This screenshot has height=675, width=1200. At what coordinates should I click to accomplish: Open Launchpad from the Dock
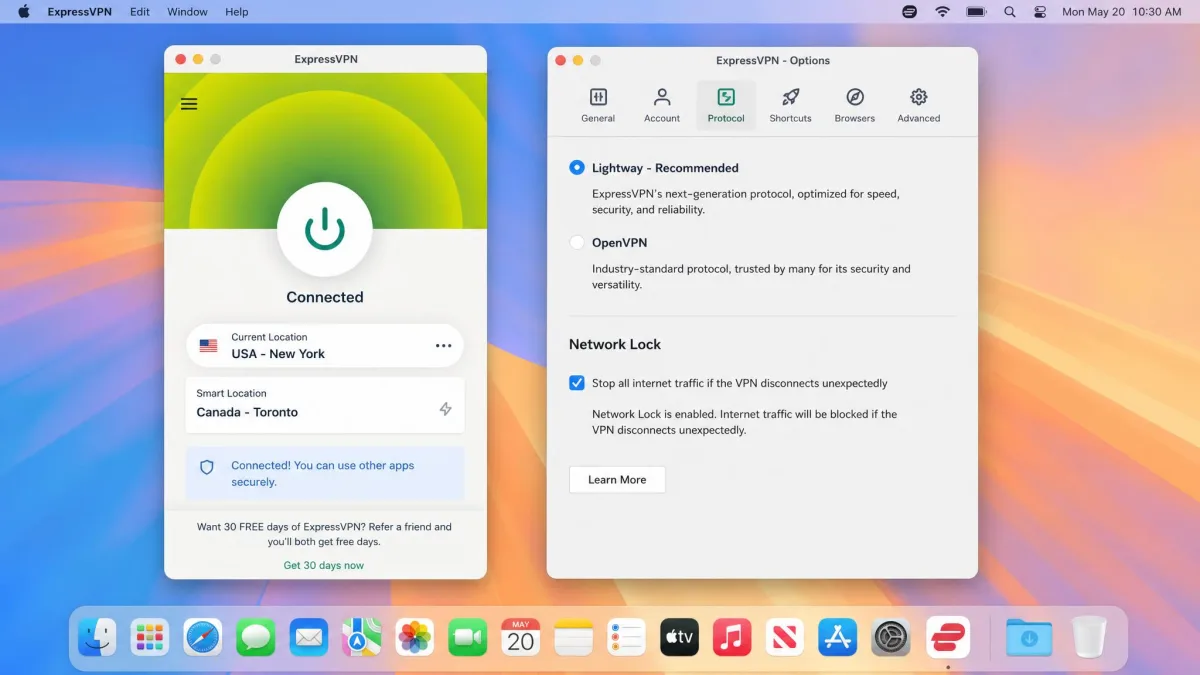150,636
